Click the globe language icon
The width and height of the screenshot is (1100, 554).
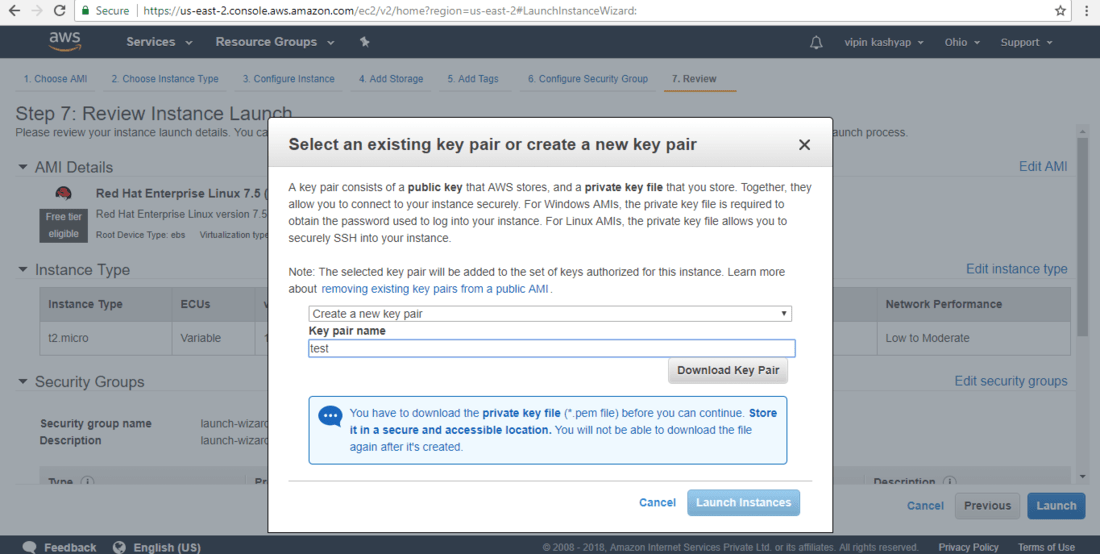coord(120,547)
